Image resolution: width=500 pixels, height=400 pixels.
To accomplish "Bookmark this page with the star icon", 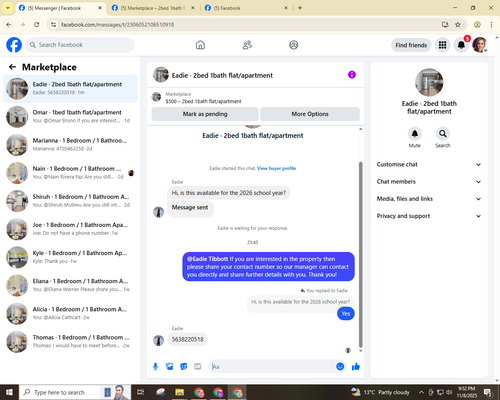I will [458, 24].
